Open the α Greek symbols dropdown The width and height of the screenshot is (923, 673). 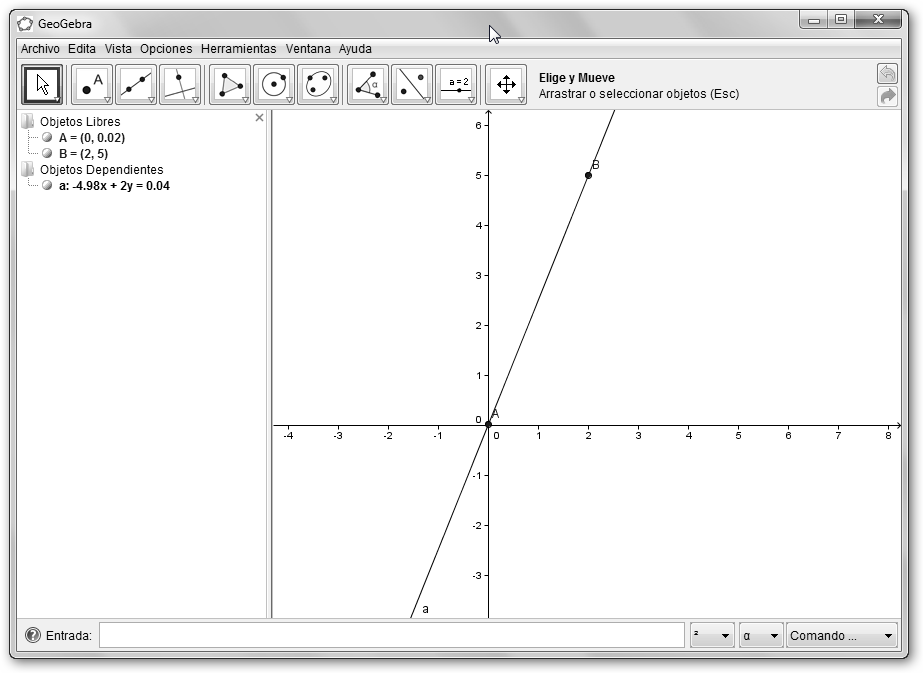coord(760,636)
